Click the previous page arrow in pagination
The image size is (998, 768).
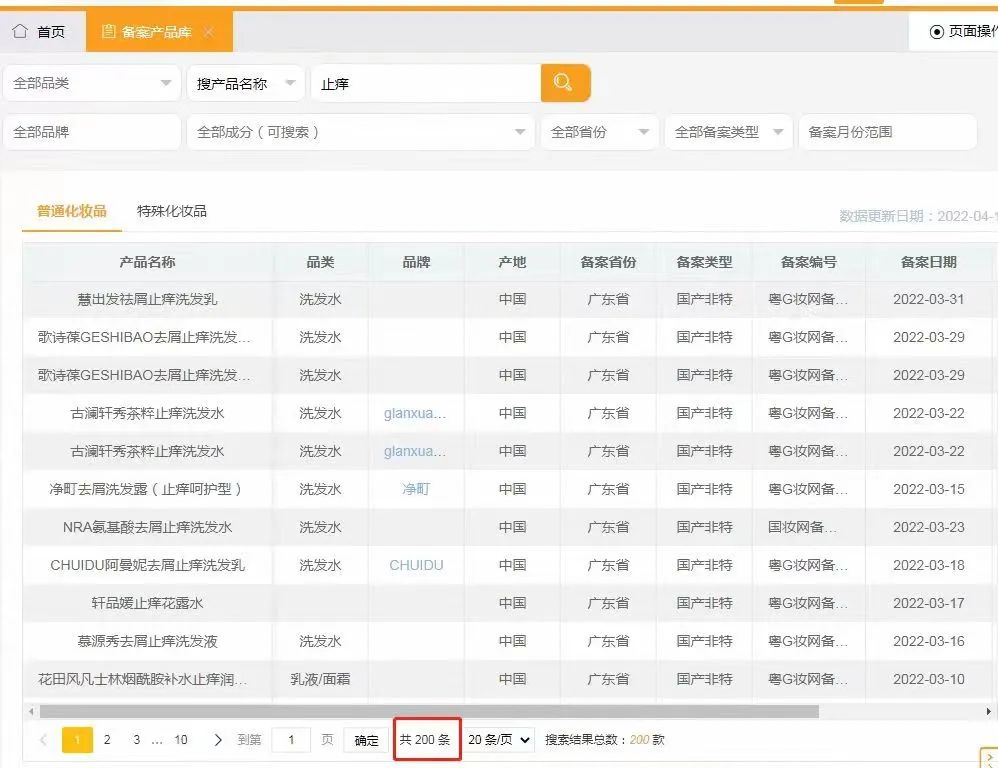tap(43, 739)
